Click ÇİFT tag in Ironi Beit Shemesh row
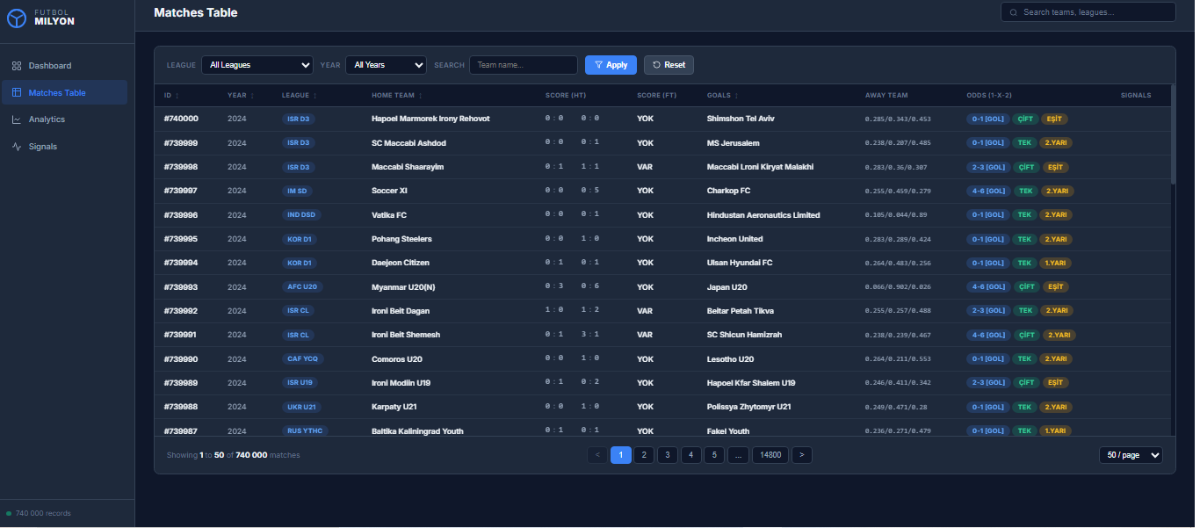The height and width of the screenshot is (528, 1200). tap(1025, 335)
